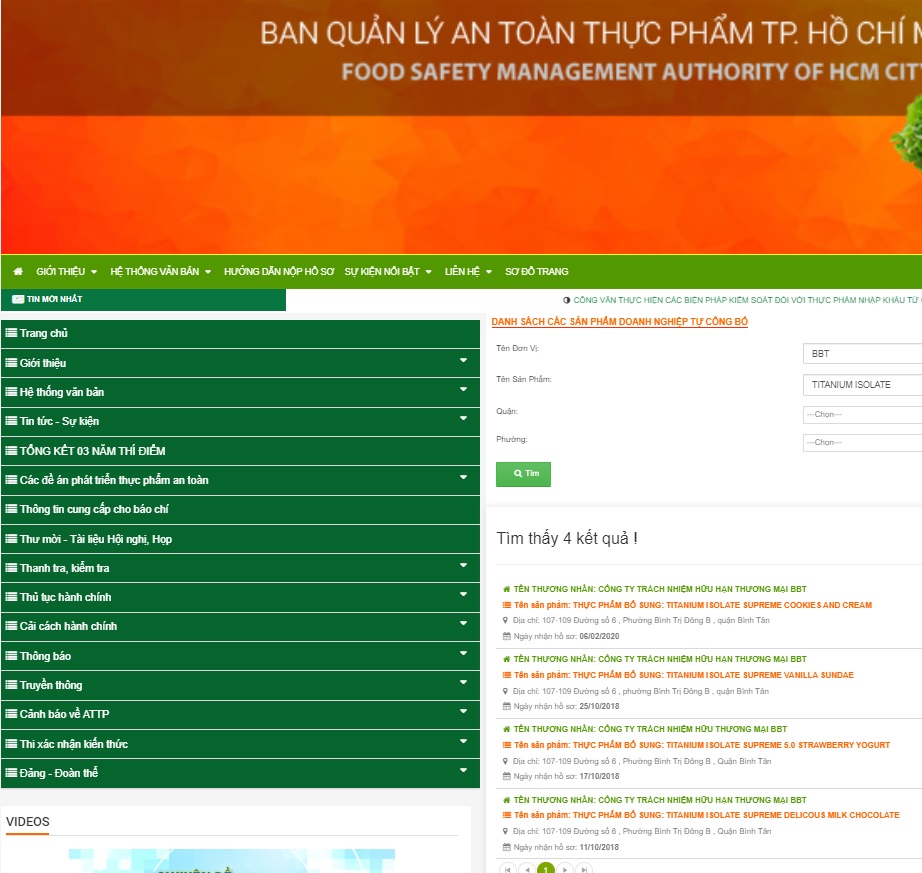Click home icon of VANILLA SUNDAE result
922x873 pixels.
[x=506, y=659]
